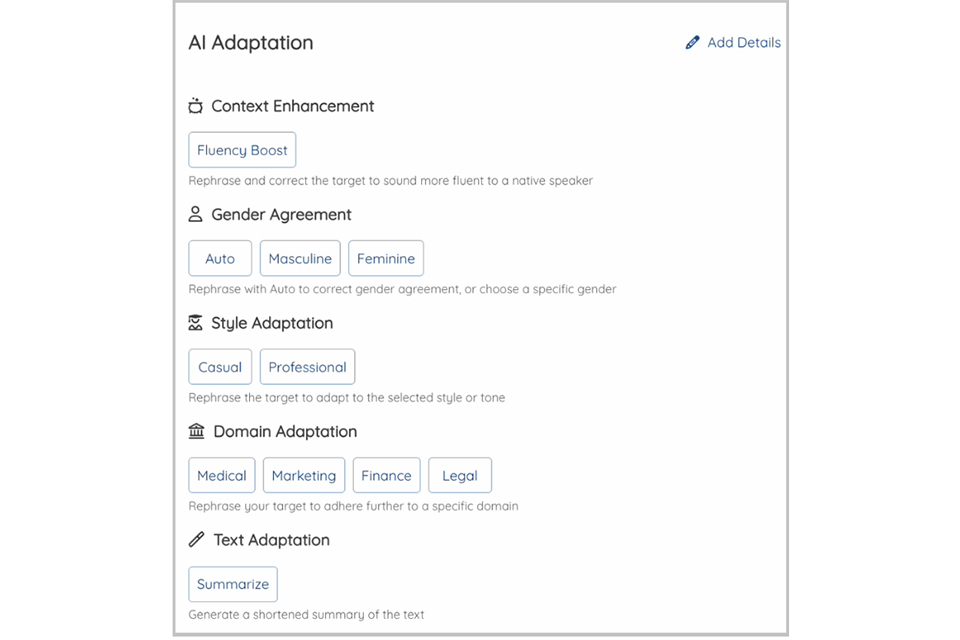Image resolution: width=960 pixels, height=640 pixels.
Task: Select the Professional style
Action: [307, 367]
